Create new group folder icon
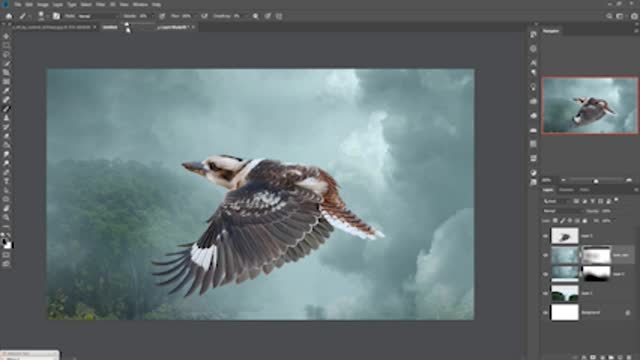Image resolution: width=640 pixels, height=360 pixels. (x=611, y=358)
